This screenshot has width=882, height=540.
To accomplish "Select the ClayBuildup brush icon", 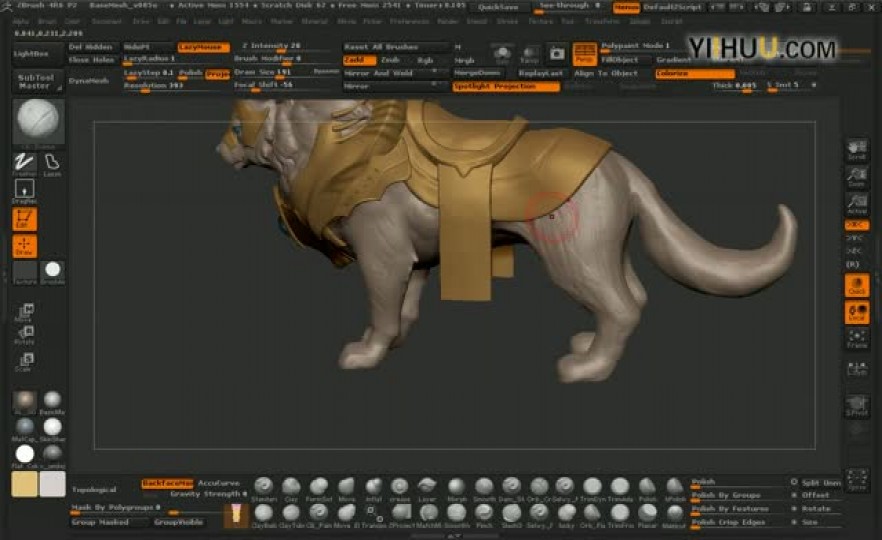I will 263,515.
